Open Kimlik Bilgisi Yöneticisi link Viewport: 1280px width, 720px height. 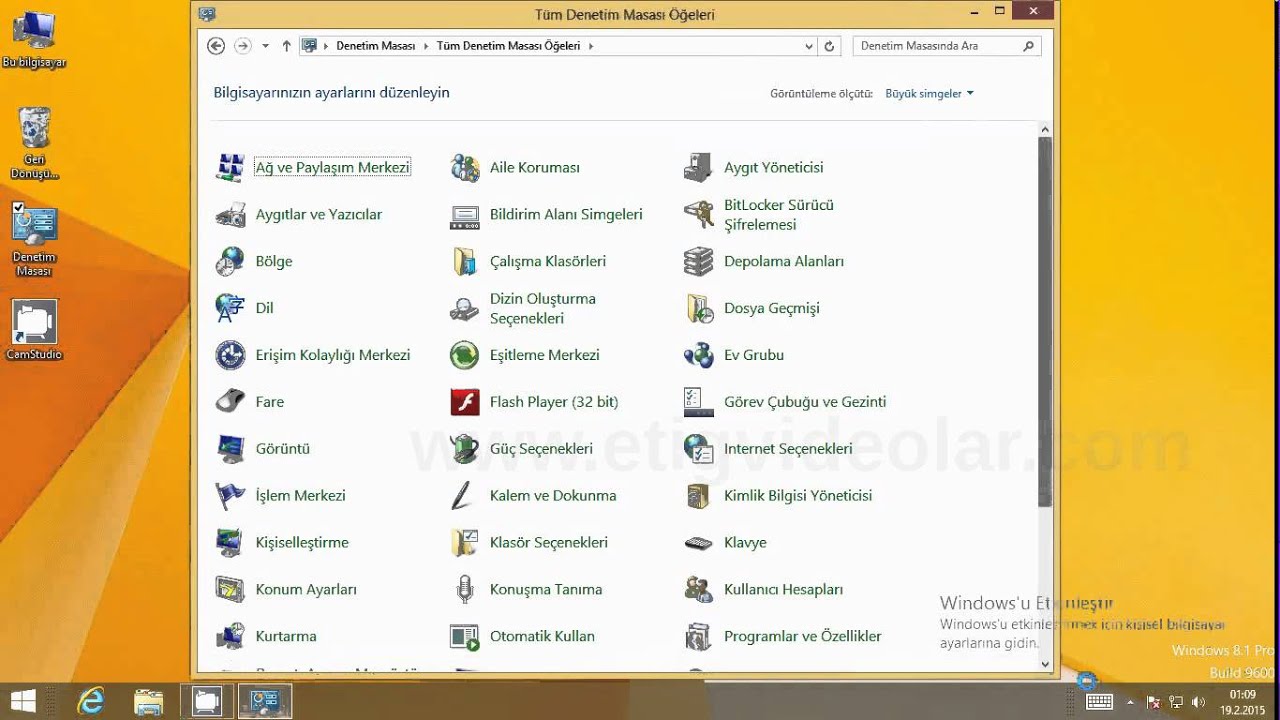(x=798, y=496)
